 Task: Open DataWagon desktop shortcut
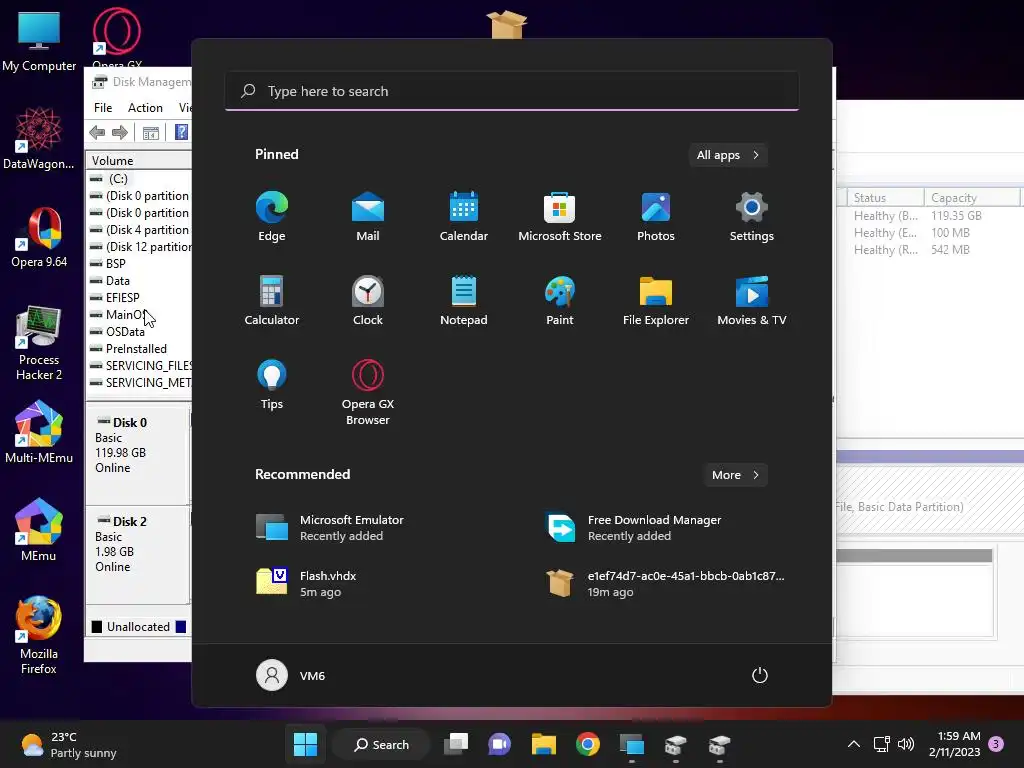click(x=39, y=138)
